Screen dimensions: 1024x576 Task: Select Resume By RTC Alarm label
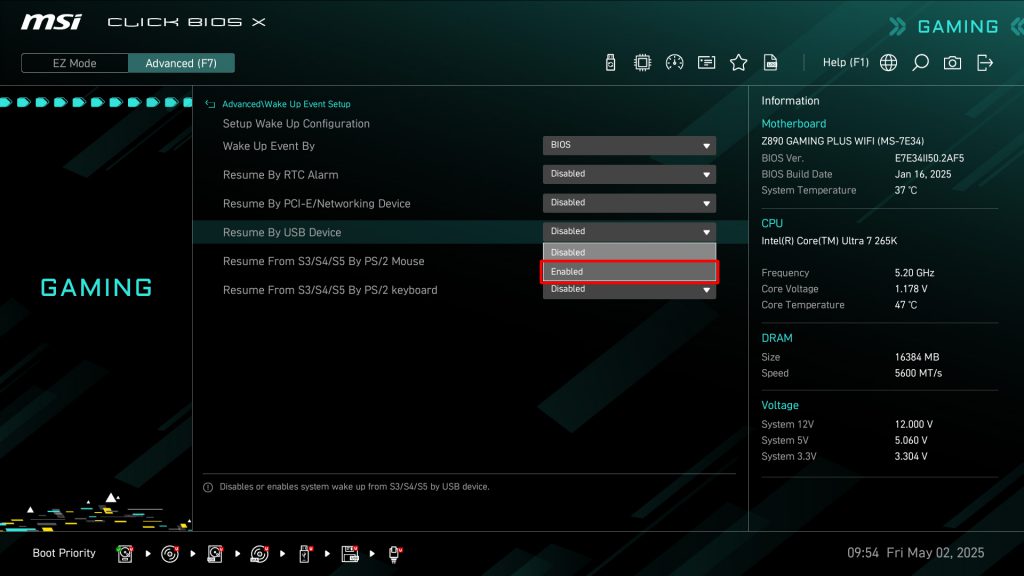click(280, 174)
